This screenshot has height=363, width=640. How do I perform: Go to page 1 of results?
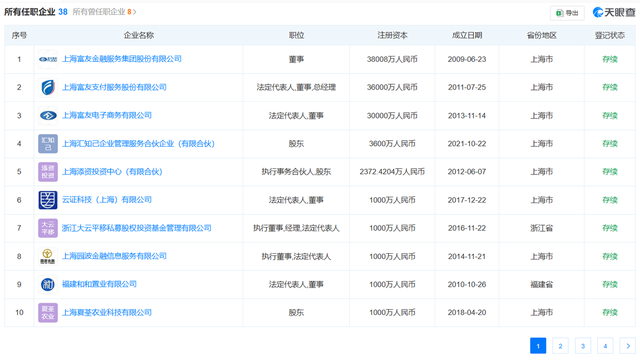click(538, 346)
